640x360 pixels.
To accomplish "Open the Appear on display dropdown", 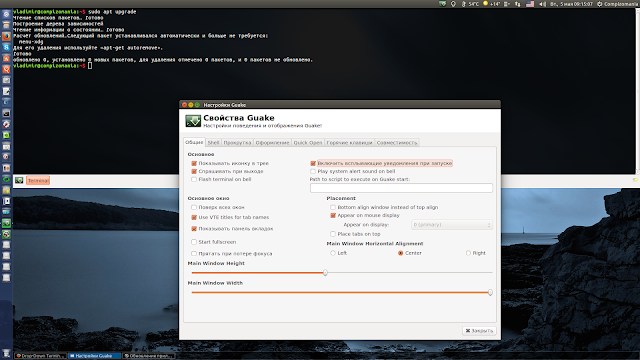I will [452, 225].
